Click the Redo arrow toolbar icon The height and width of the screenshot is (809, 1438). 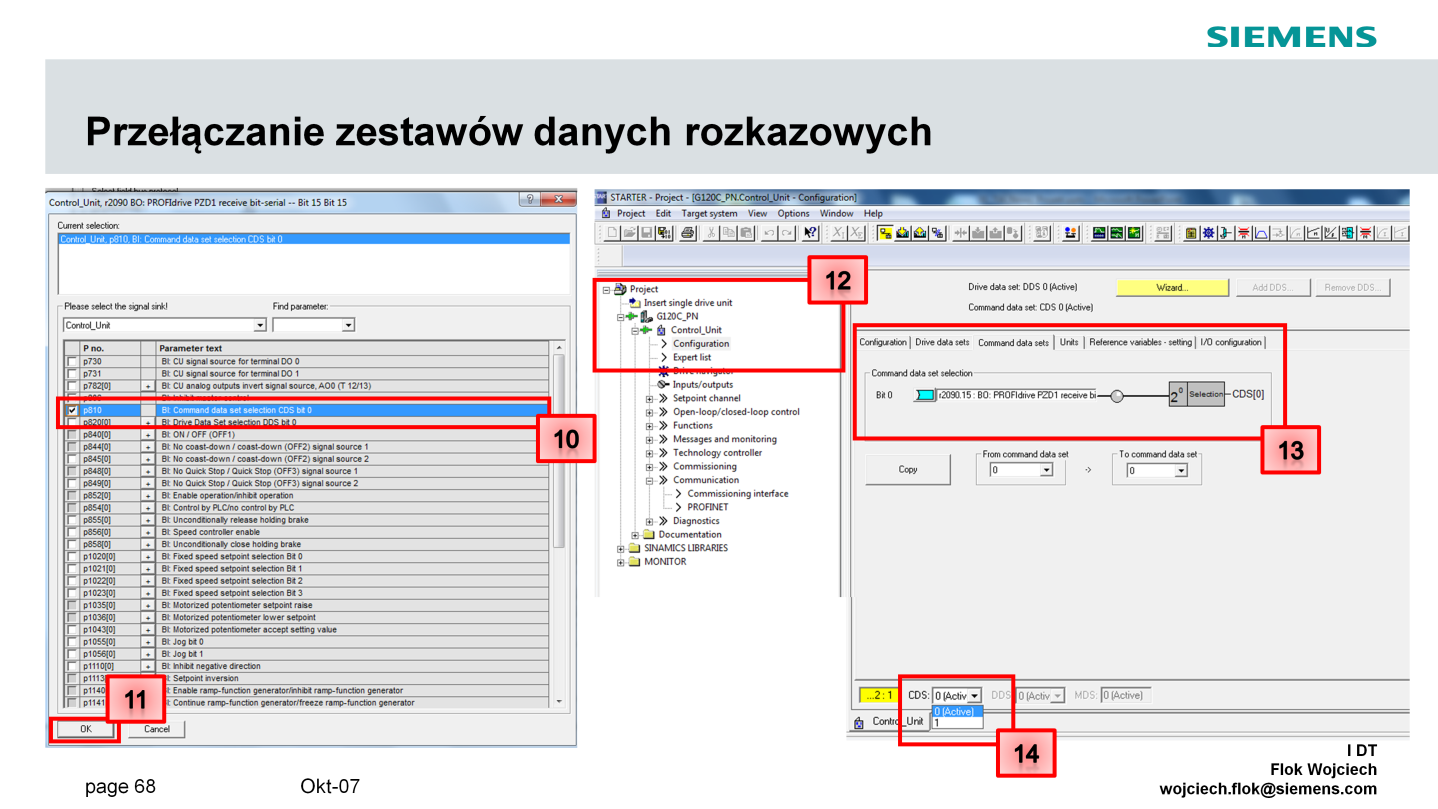pyautogui.click(x=787, y=233)
